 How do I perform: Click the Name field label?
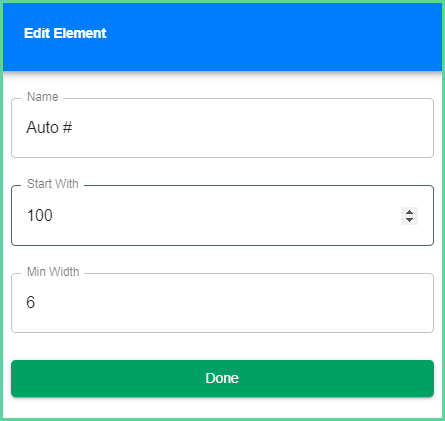point(43,97)
